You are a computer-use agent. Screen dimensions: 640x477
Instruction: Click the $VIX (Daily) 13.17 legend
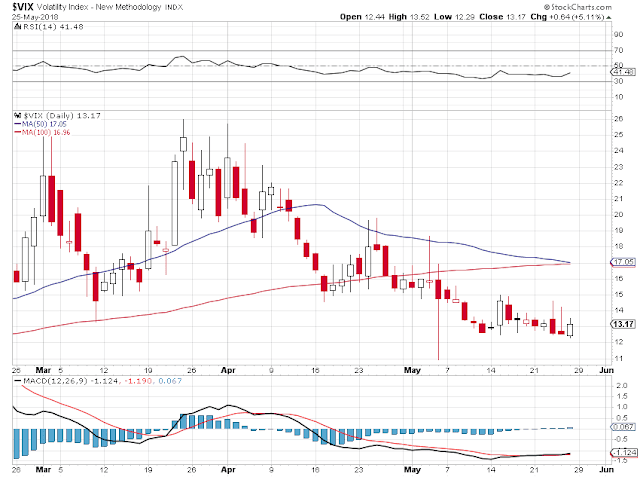(58, 116)
